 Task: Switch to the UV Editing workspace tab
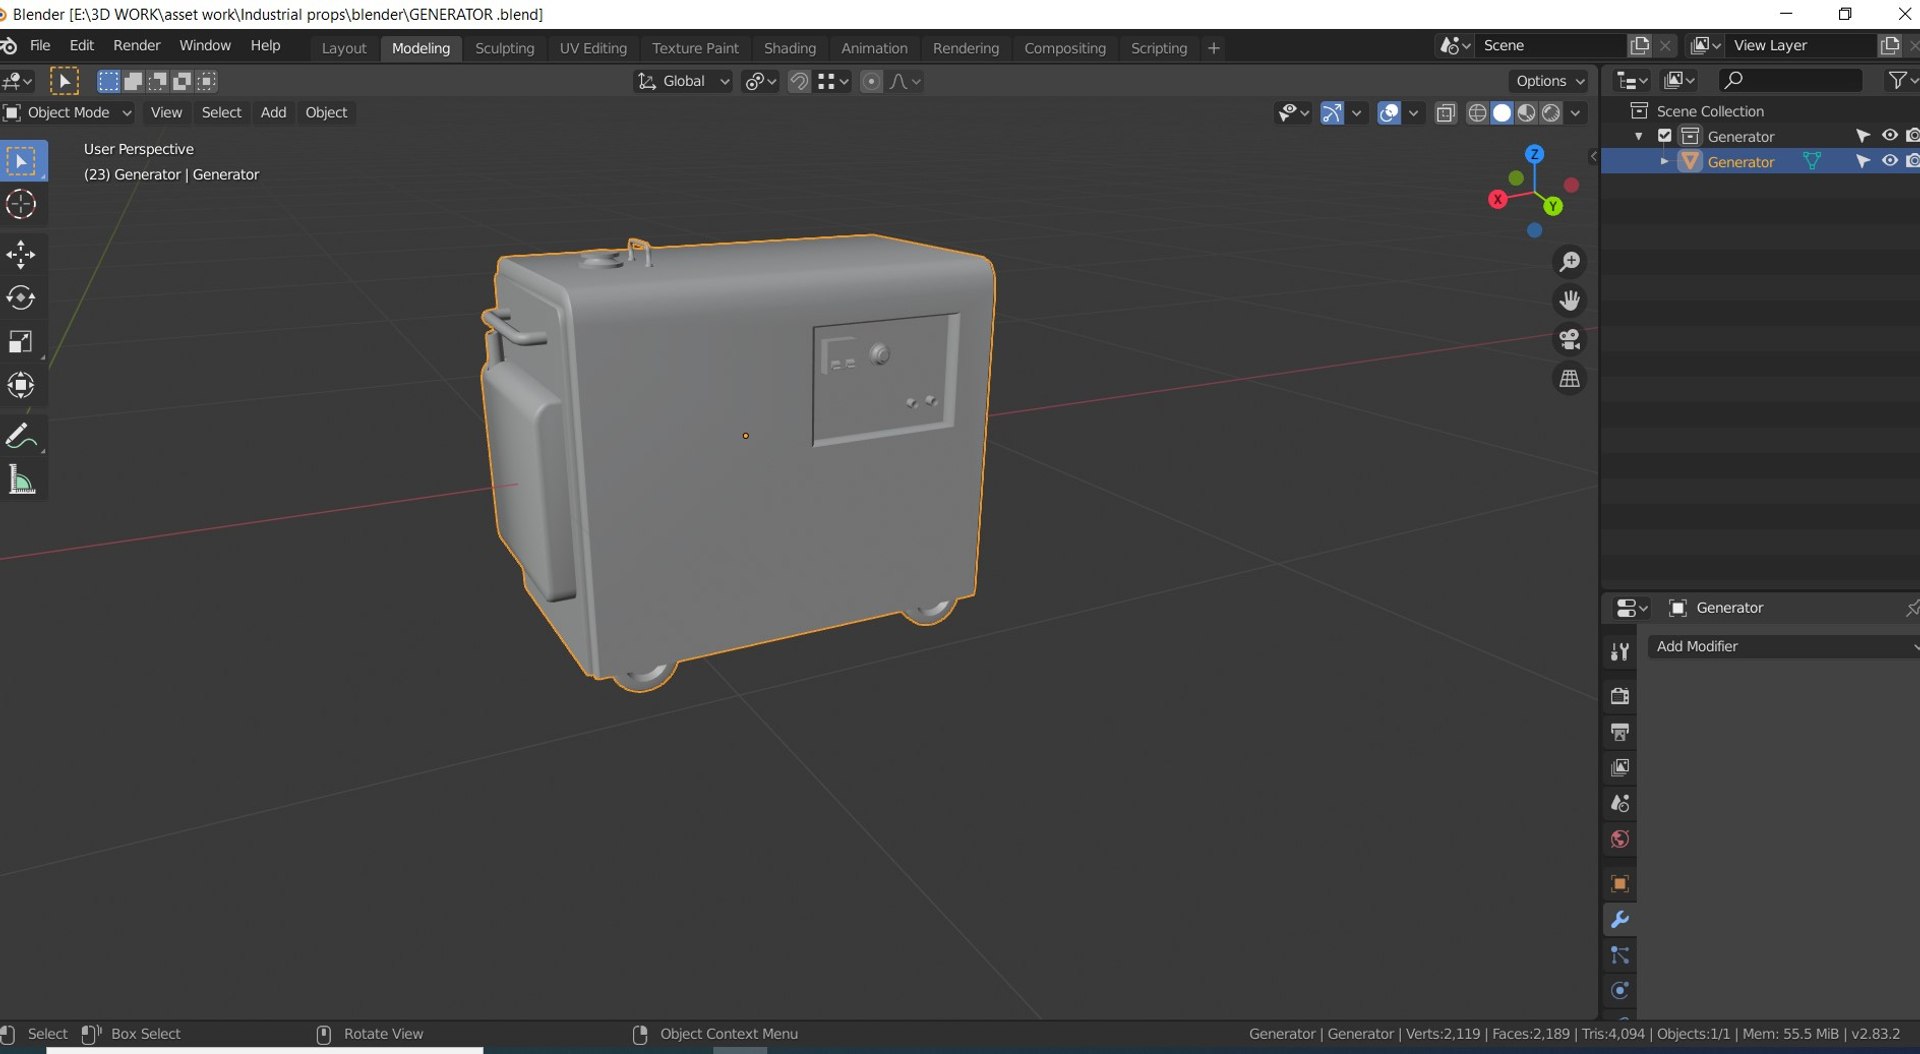[593, 48]
